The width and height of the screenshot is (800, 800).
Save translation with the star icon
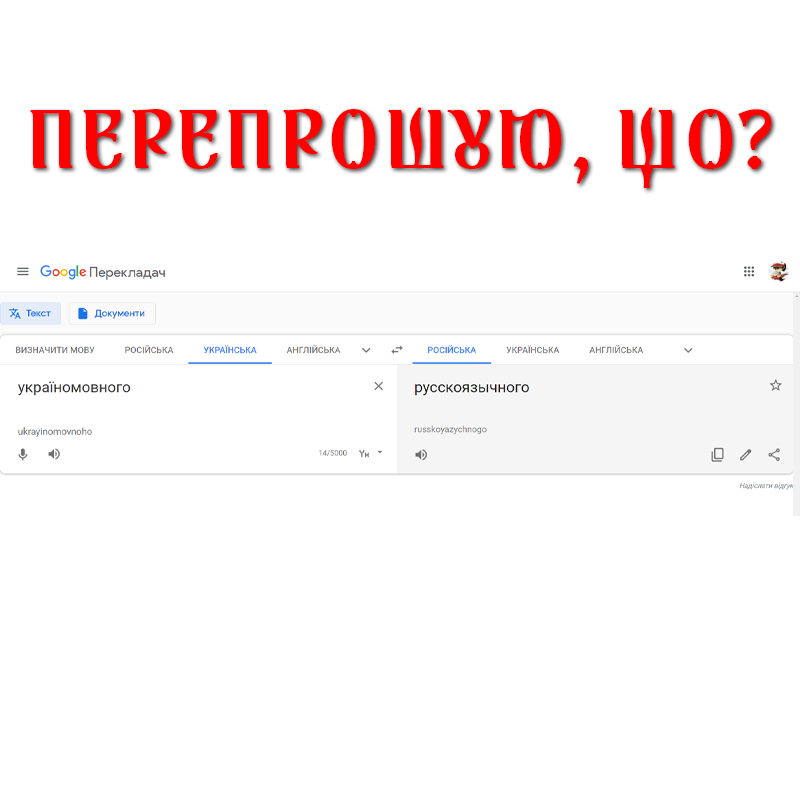(x=776, y=385)
